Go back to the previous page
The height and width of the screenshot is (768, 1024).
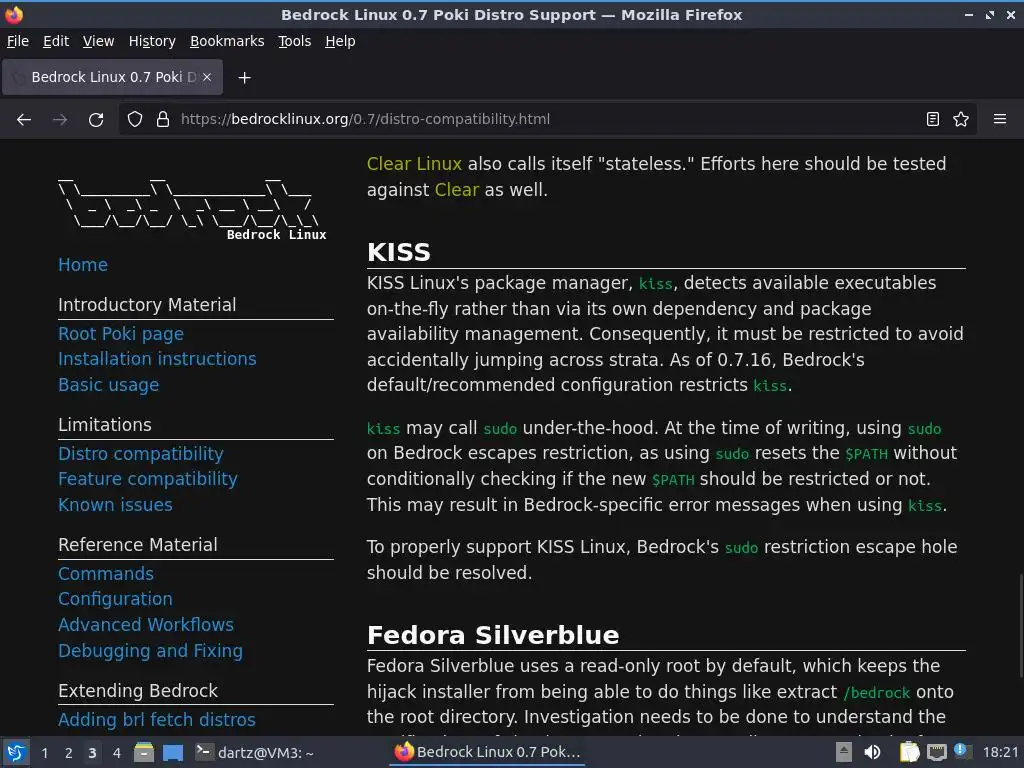pyautogui.click(x=24, y=120)
